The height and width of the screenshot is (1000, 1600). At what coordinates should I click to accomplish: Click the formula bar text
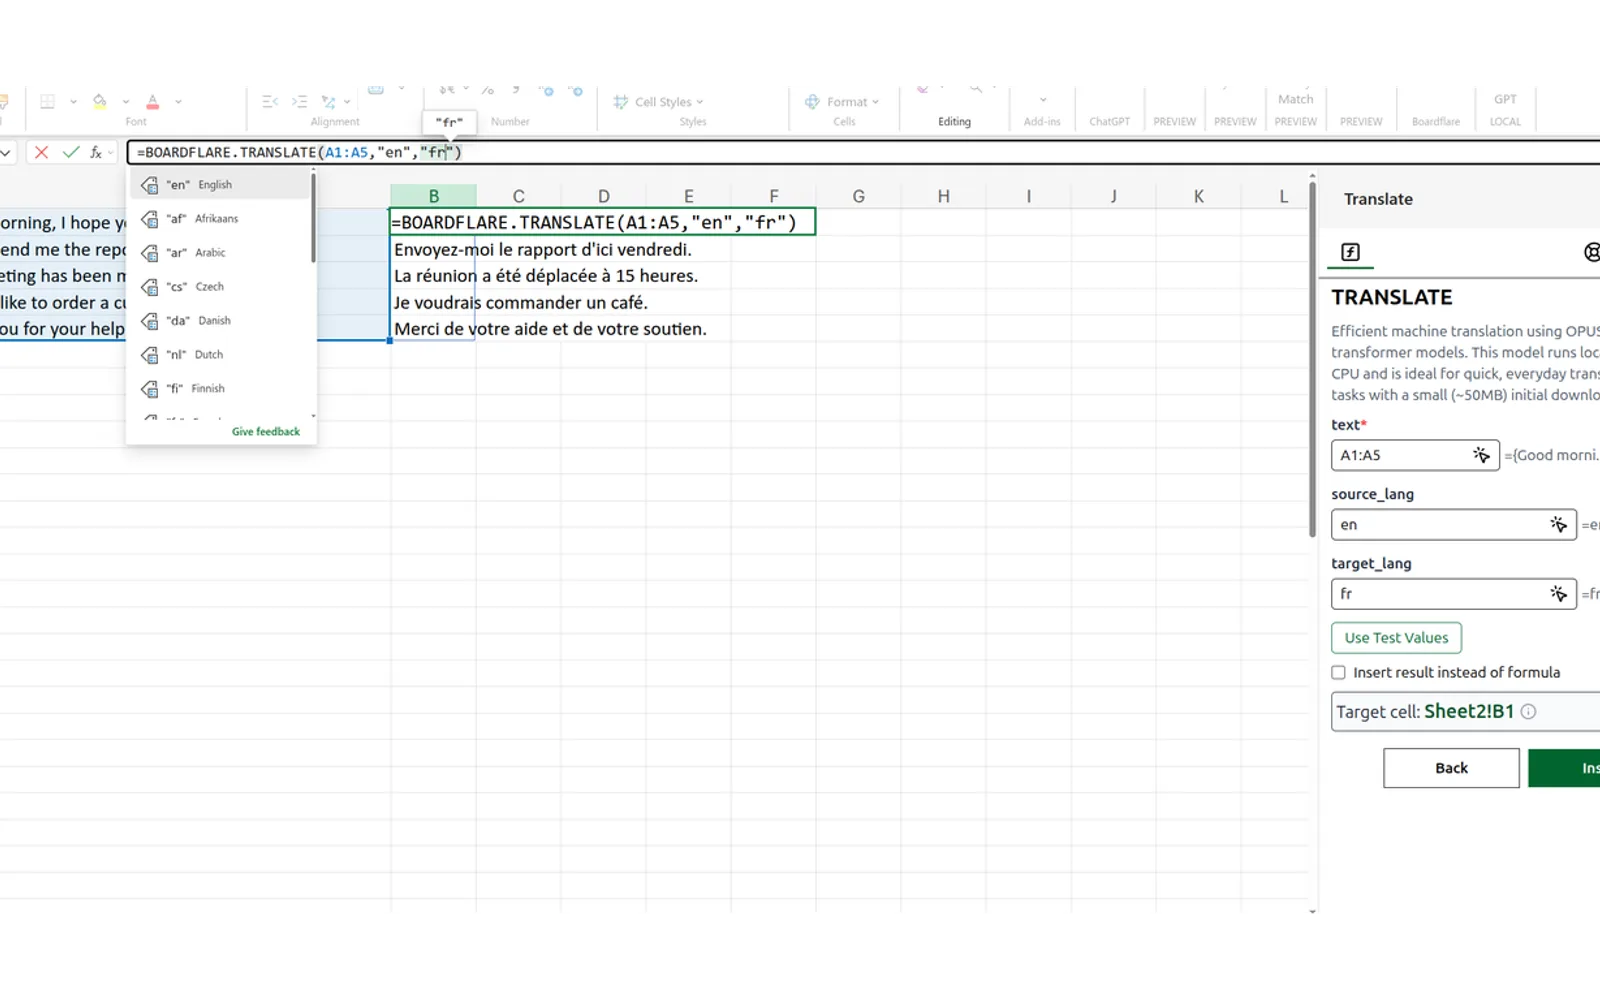coord(299,152)
